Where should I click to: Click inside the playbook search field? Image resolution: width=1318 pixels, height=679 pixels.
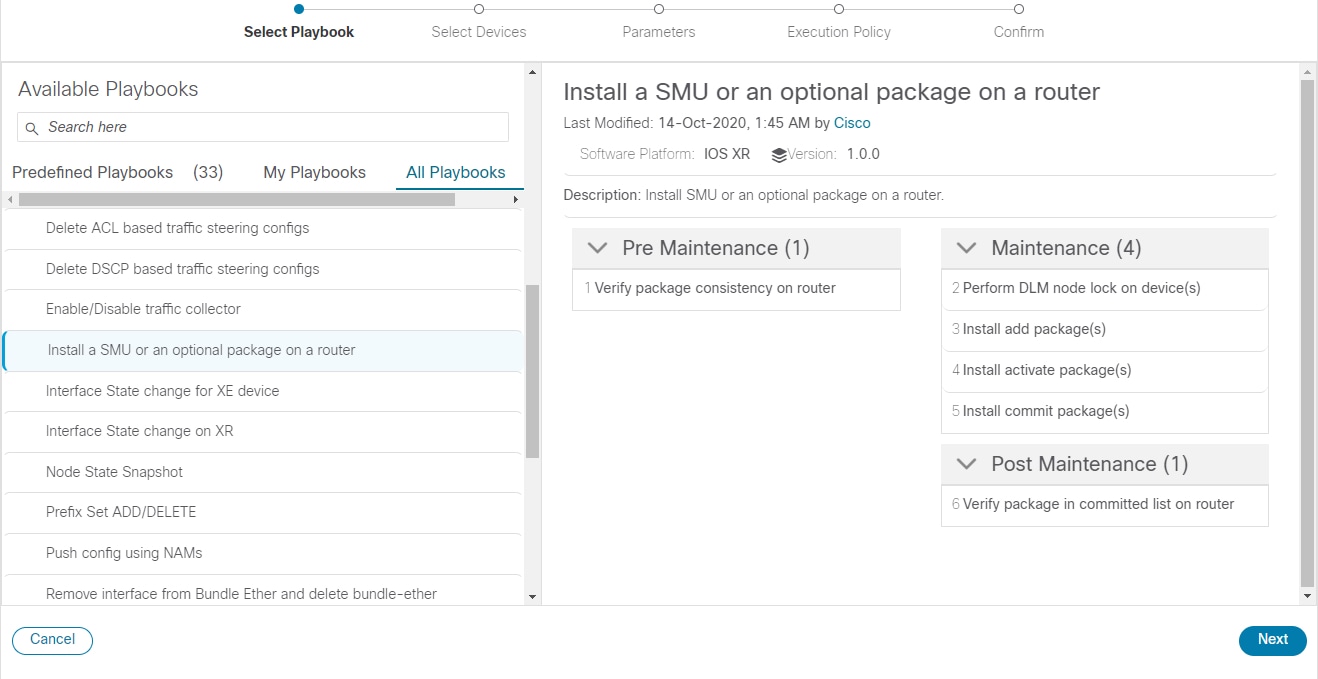tap(260, 127)
